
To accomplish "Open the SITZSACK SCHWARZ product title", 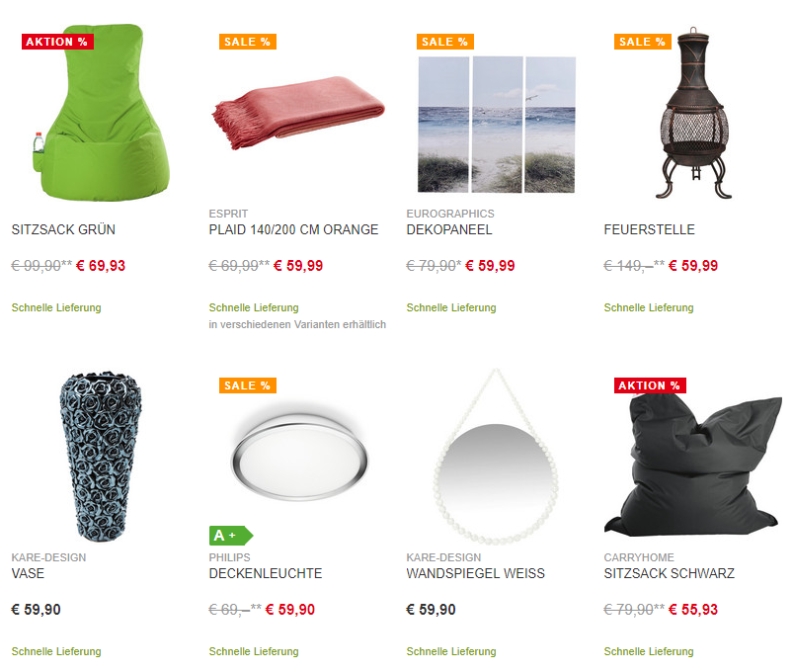I will click(669, 574).
